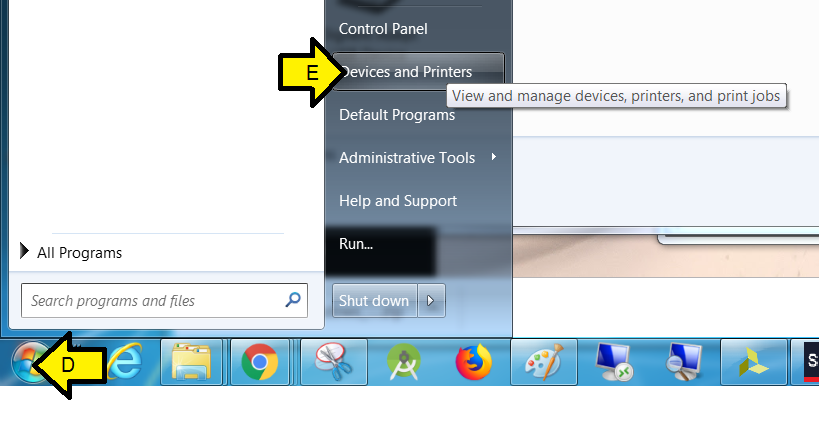Open Firefox from the taskbar
819x430 pixels.
[474, 362]
